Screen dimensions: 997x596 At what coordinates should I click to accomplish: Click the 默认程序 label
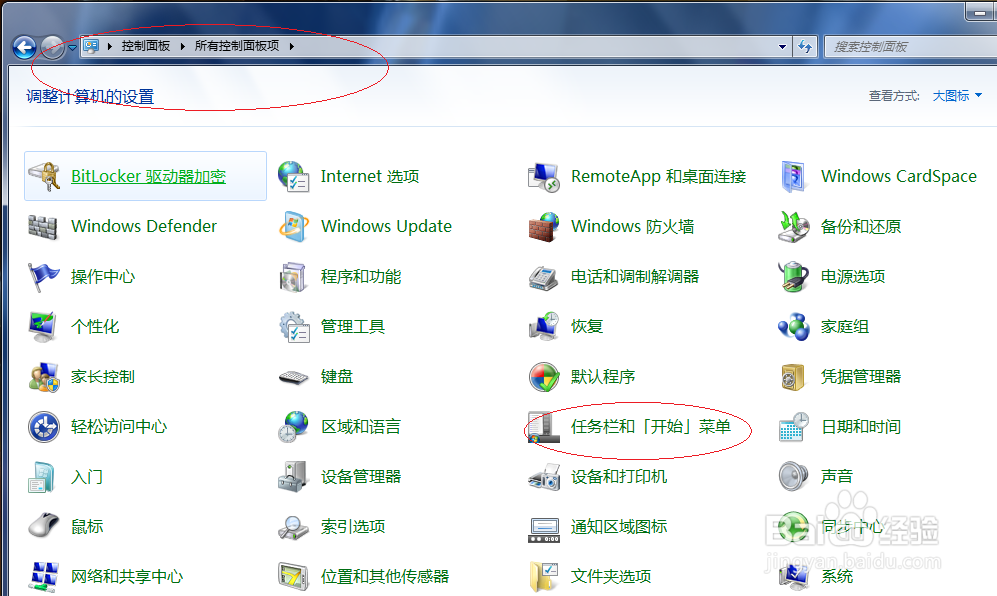(x=603, y=377)
